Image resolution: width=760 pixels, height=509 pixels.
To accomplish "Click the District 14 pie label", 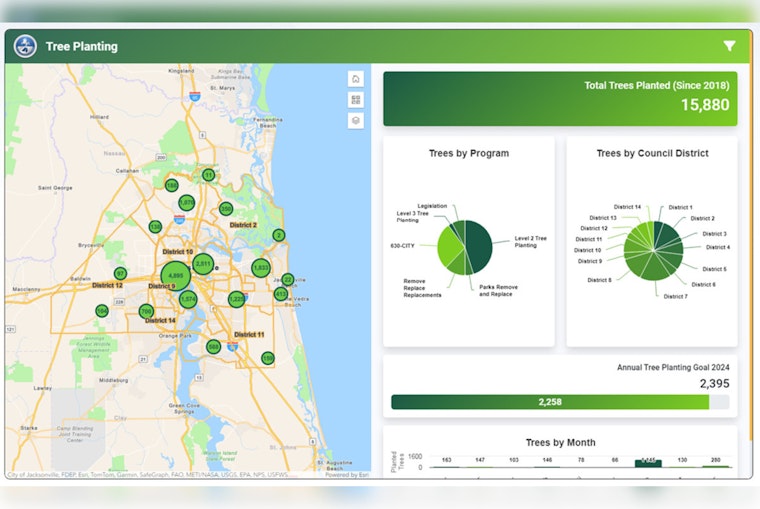I will point(627,207).
